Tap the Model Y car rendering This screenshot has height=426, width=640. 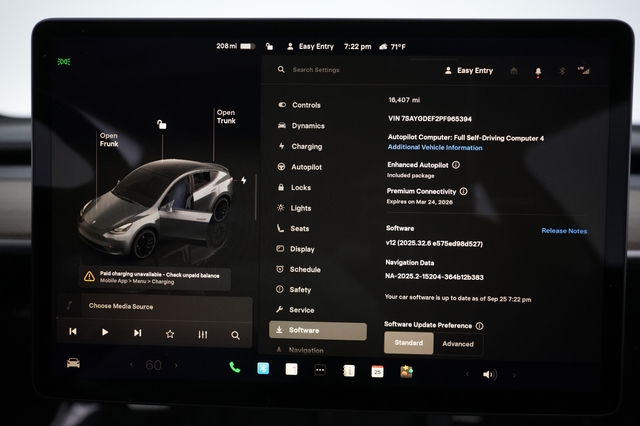[x=155, y=208]
